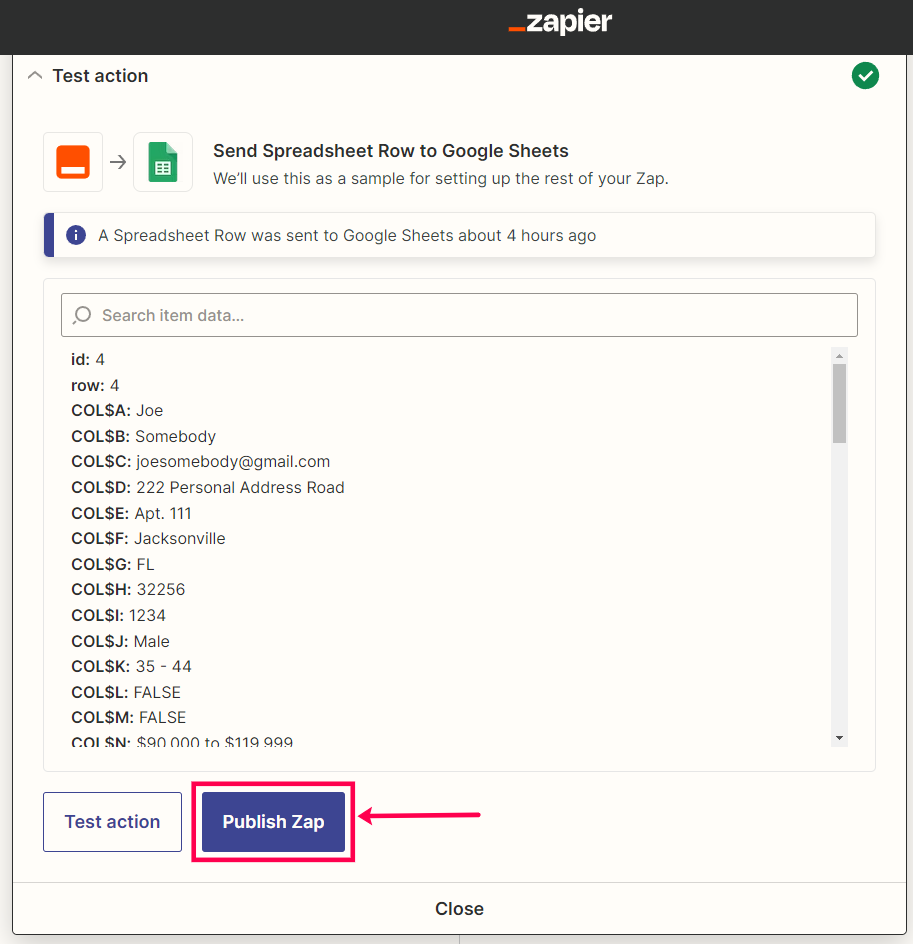This screenshot has width=913, height=944.
Task: Click the search magnifier icon
Action: tap(82, 315)
